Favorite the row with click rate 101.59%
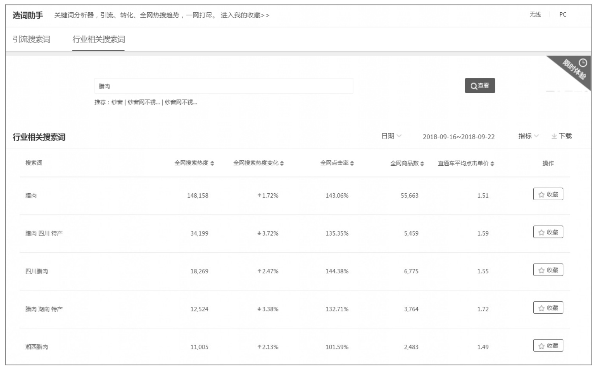Image resolution: width=596 pixels, height=372 pixels. [x=548, y=345]
